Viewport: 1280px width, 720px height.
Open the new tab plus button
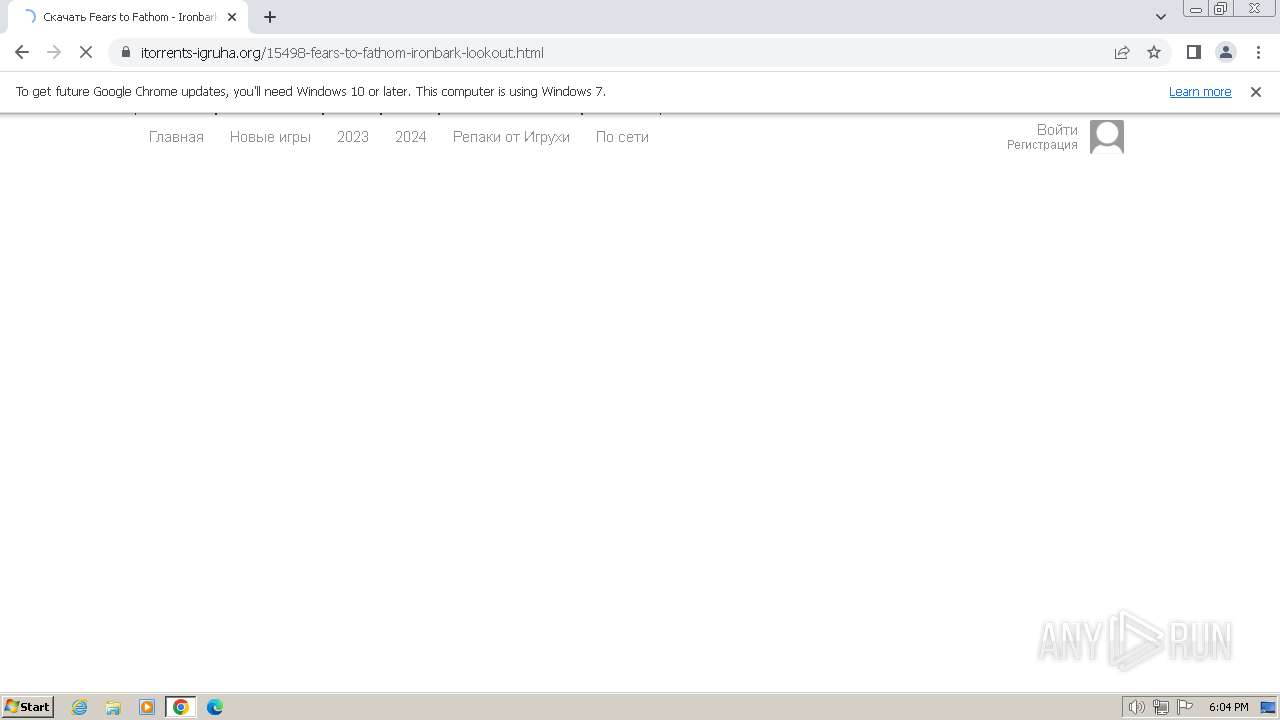(x=270, y=17)
